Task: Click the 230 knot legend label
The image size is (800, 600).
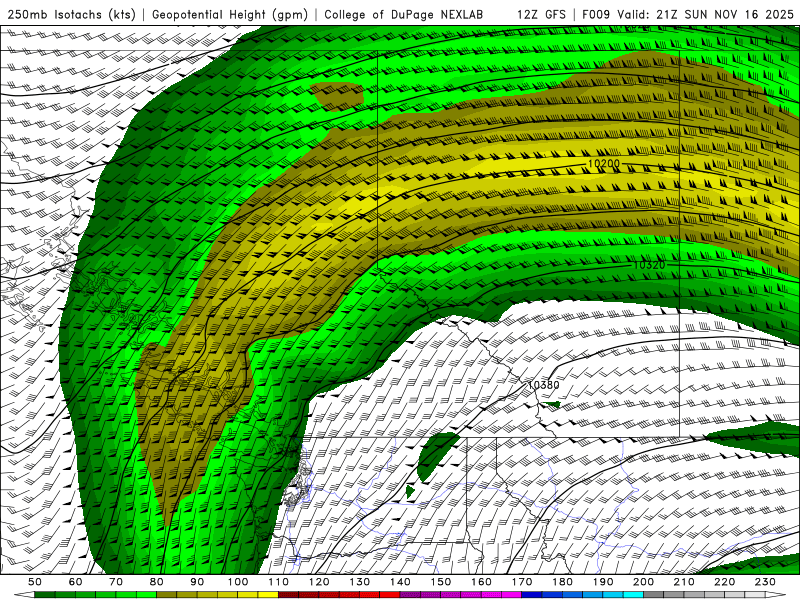Action: [x=765, y=582]
